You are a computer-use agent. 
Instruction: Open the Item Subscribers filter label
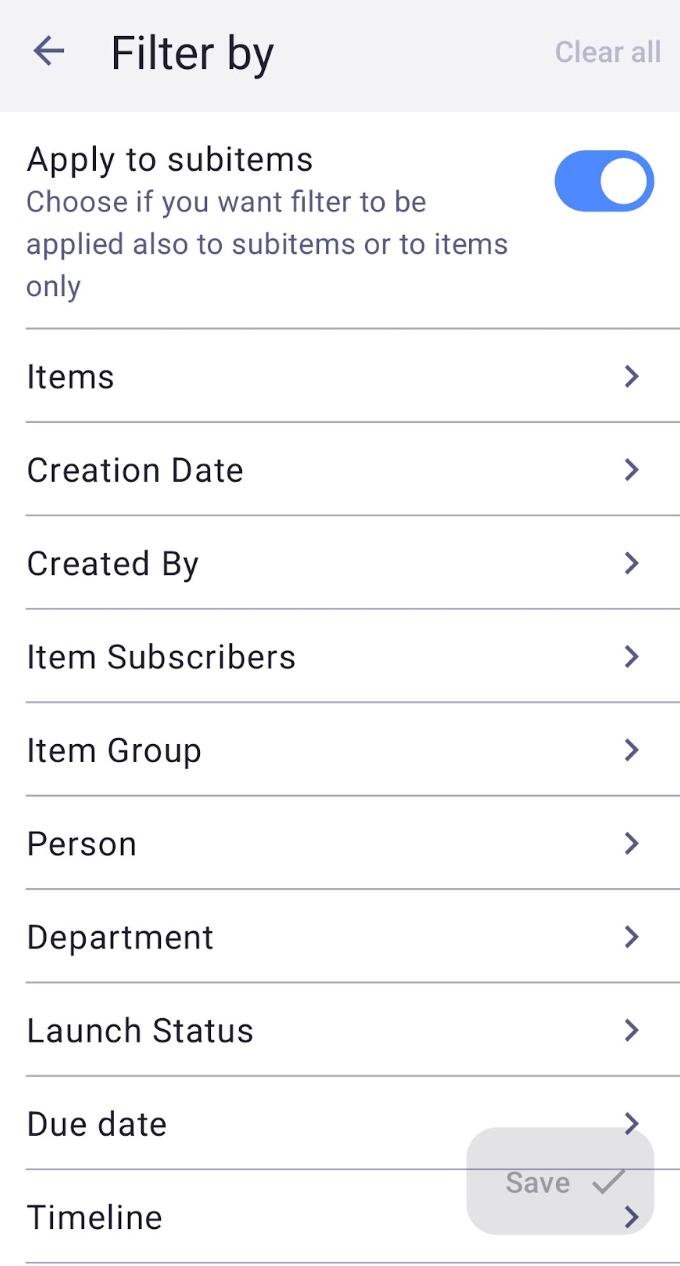pos(161,657)
